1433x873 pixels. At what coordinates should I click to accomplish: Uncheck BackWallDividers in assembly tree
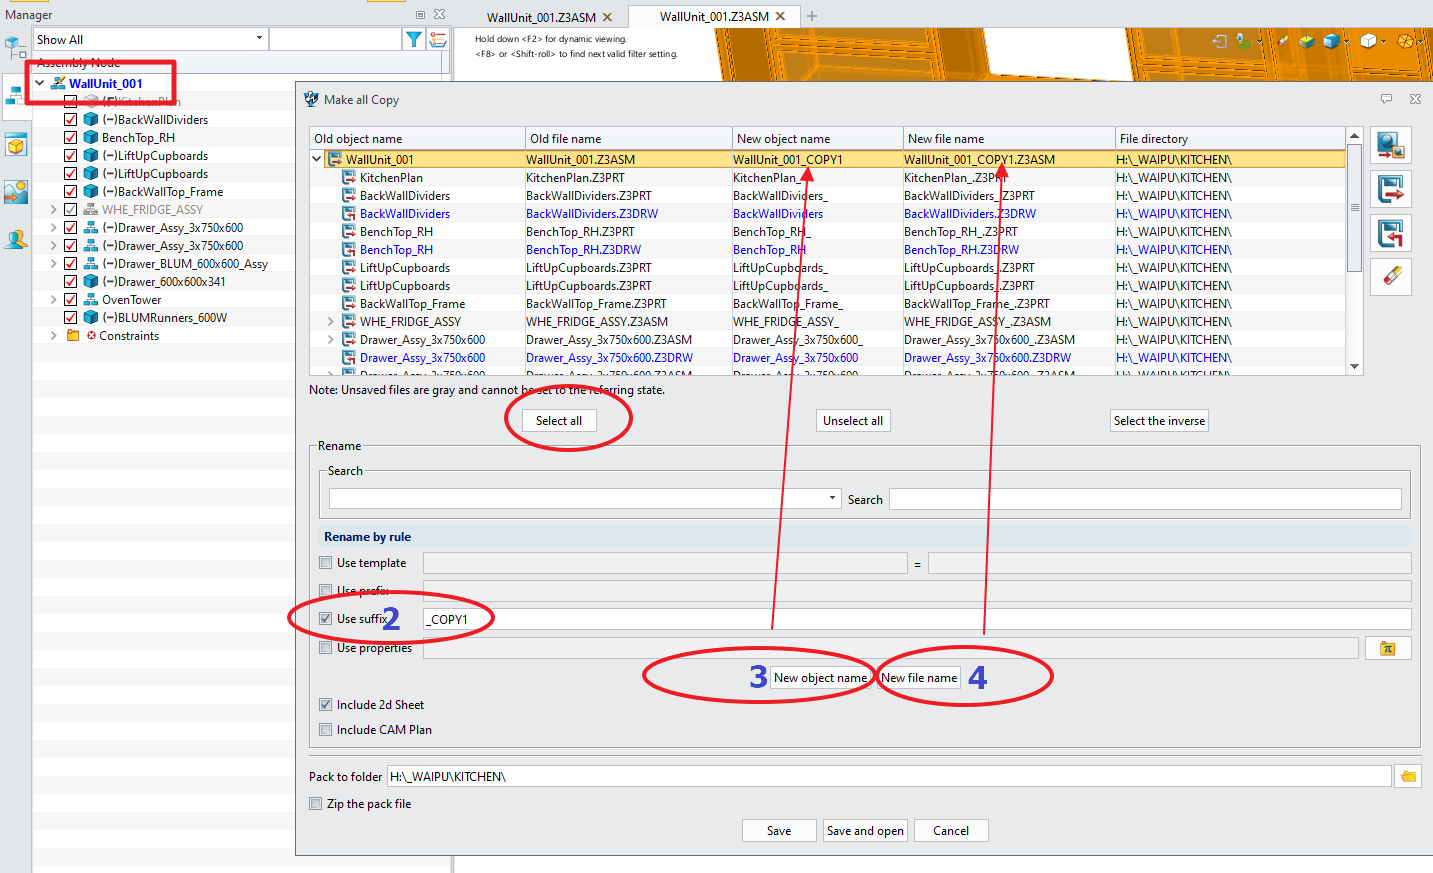tap(70, 119)
